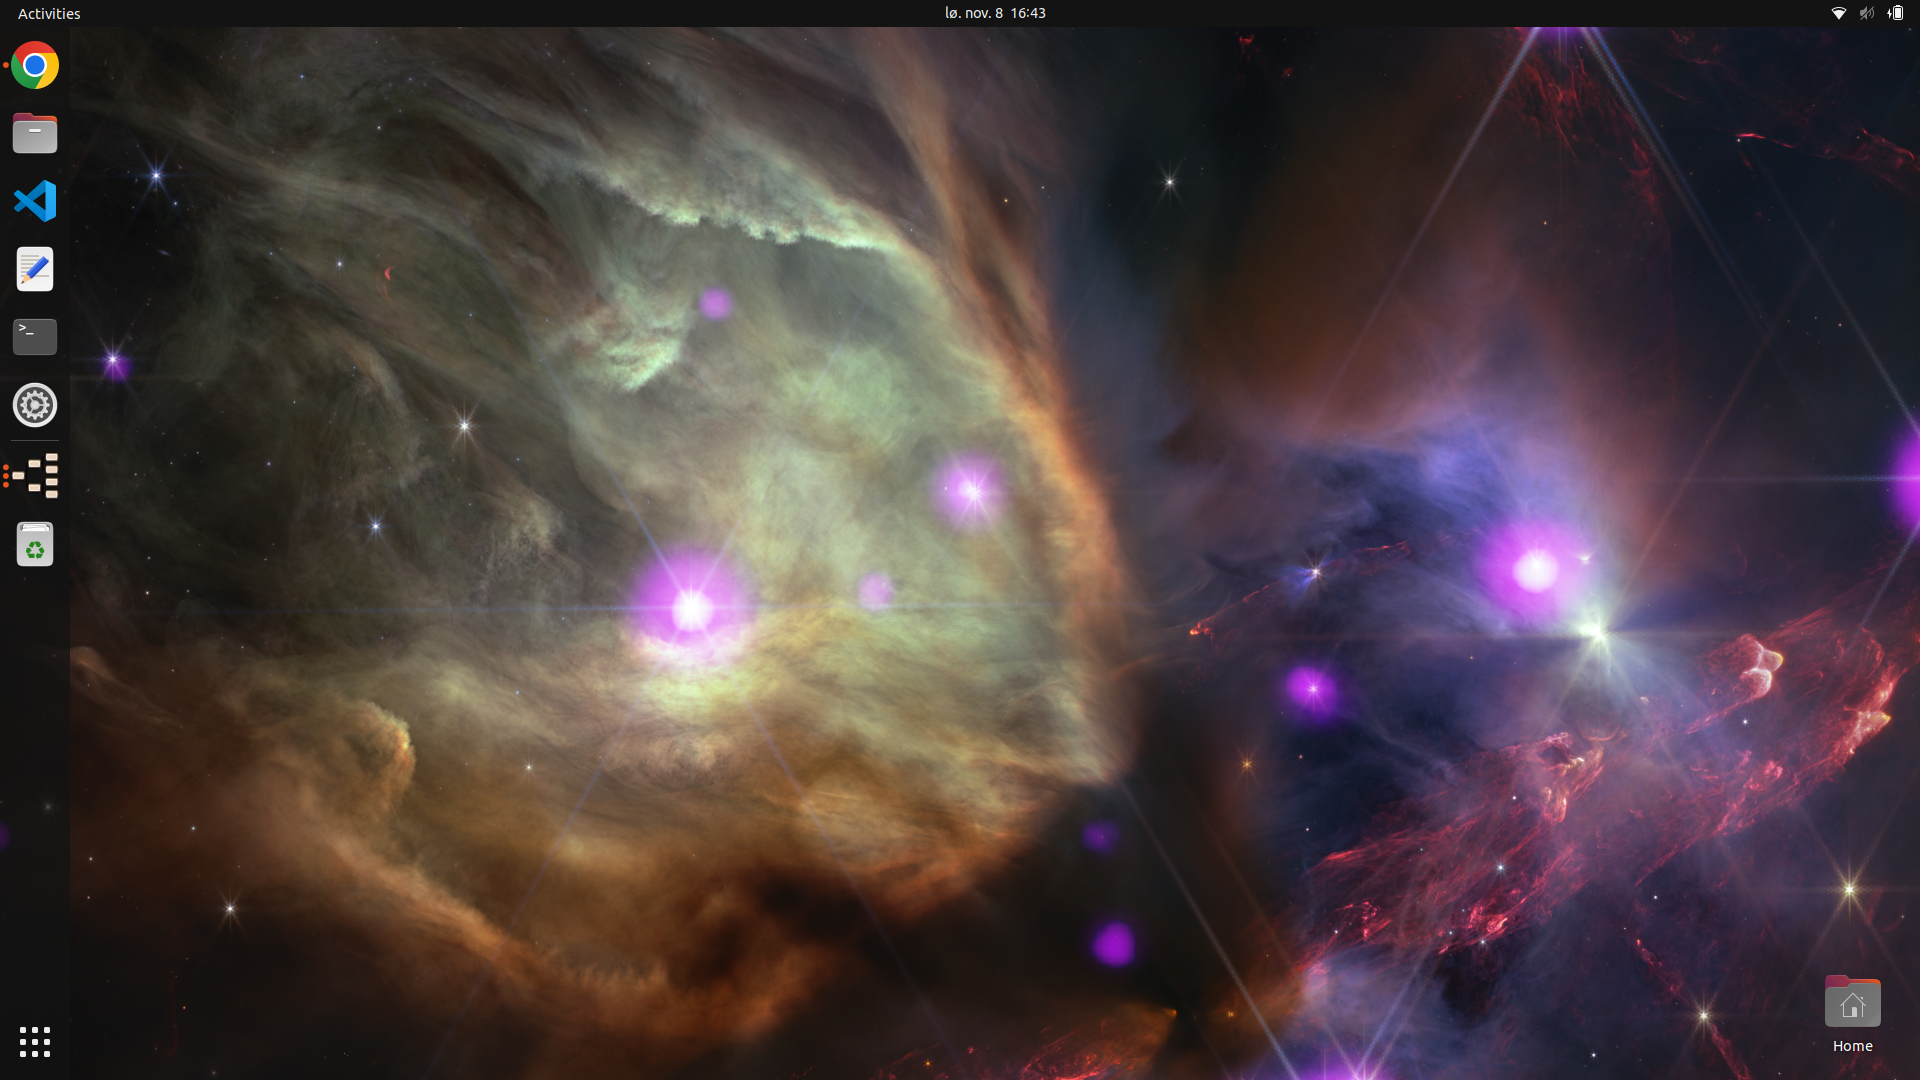The image size is (1920, 1080).
Task: Click the three window dots beside the tree-diagram app
Action: click(6, 476)
